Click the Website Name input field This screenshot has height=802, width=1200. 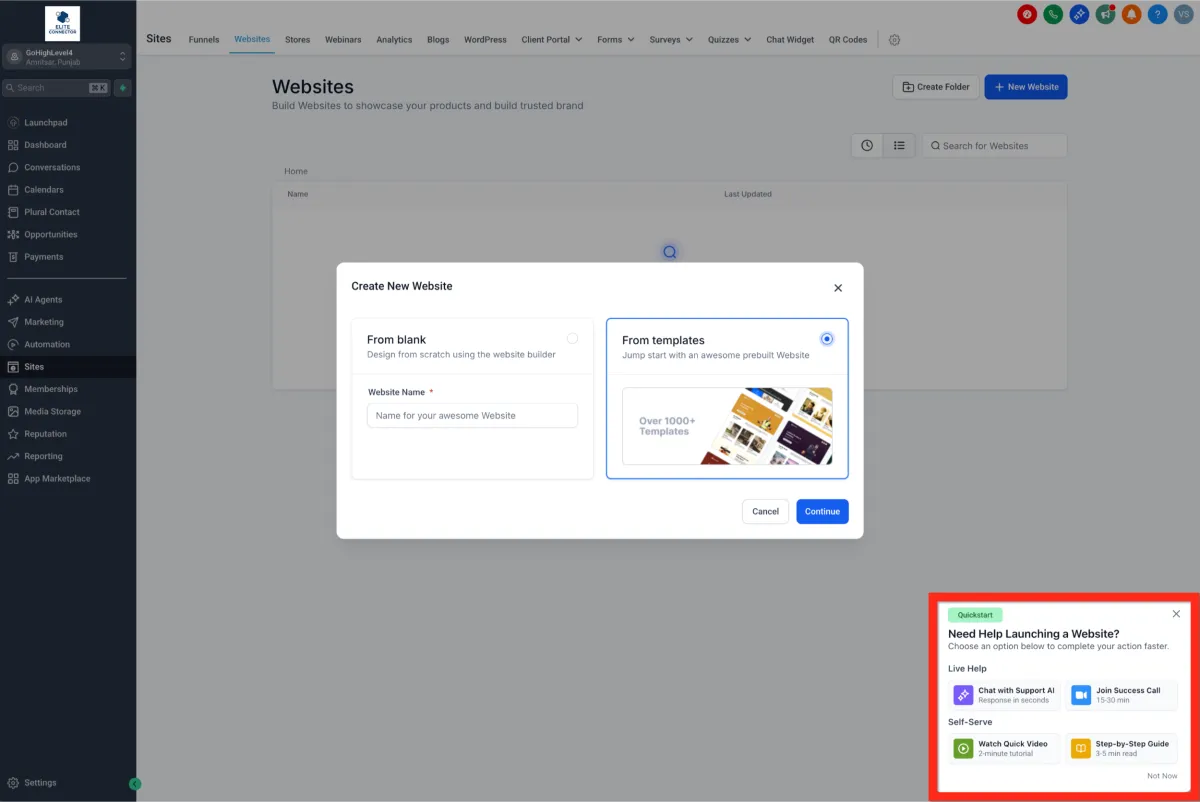coord(472,415)
